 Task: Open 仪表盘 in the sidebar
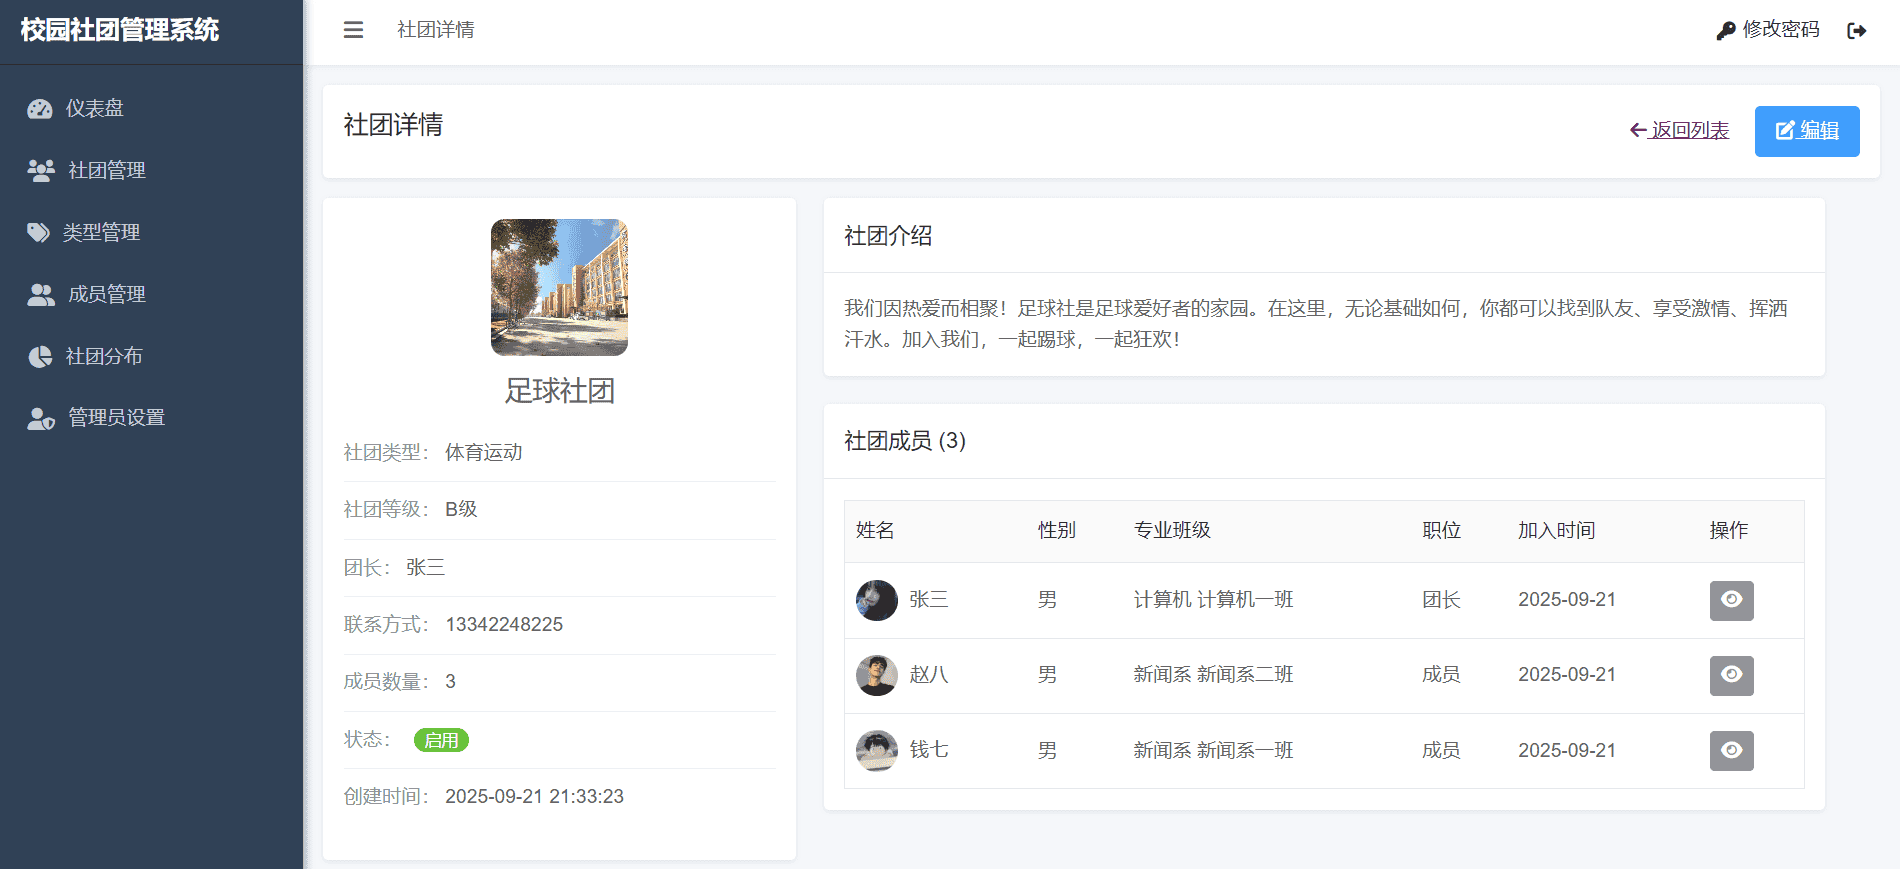pyautogui.click(x=151, y=109)
